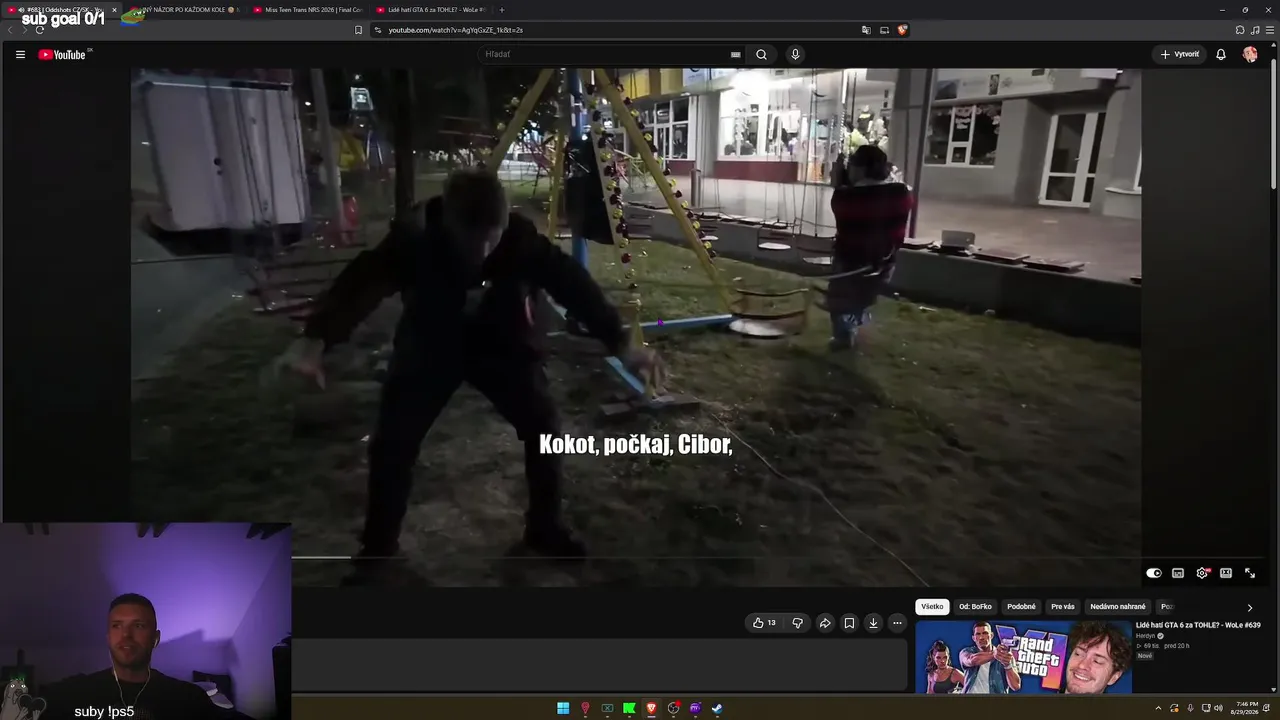This screenshot has width=1280, height=720.
Task: Save the video to a playlist
Action: pyautogui.click(x=849, y=623)
